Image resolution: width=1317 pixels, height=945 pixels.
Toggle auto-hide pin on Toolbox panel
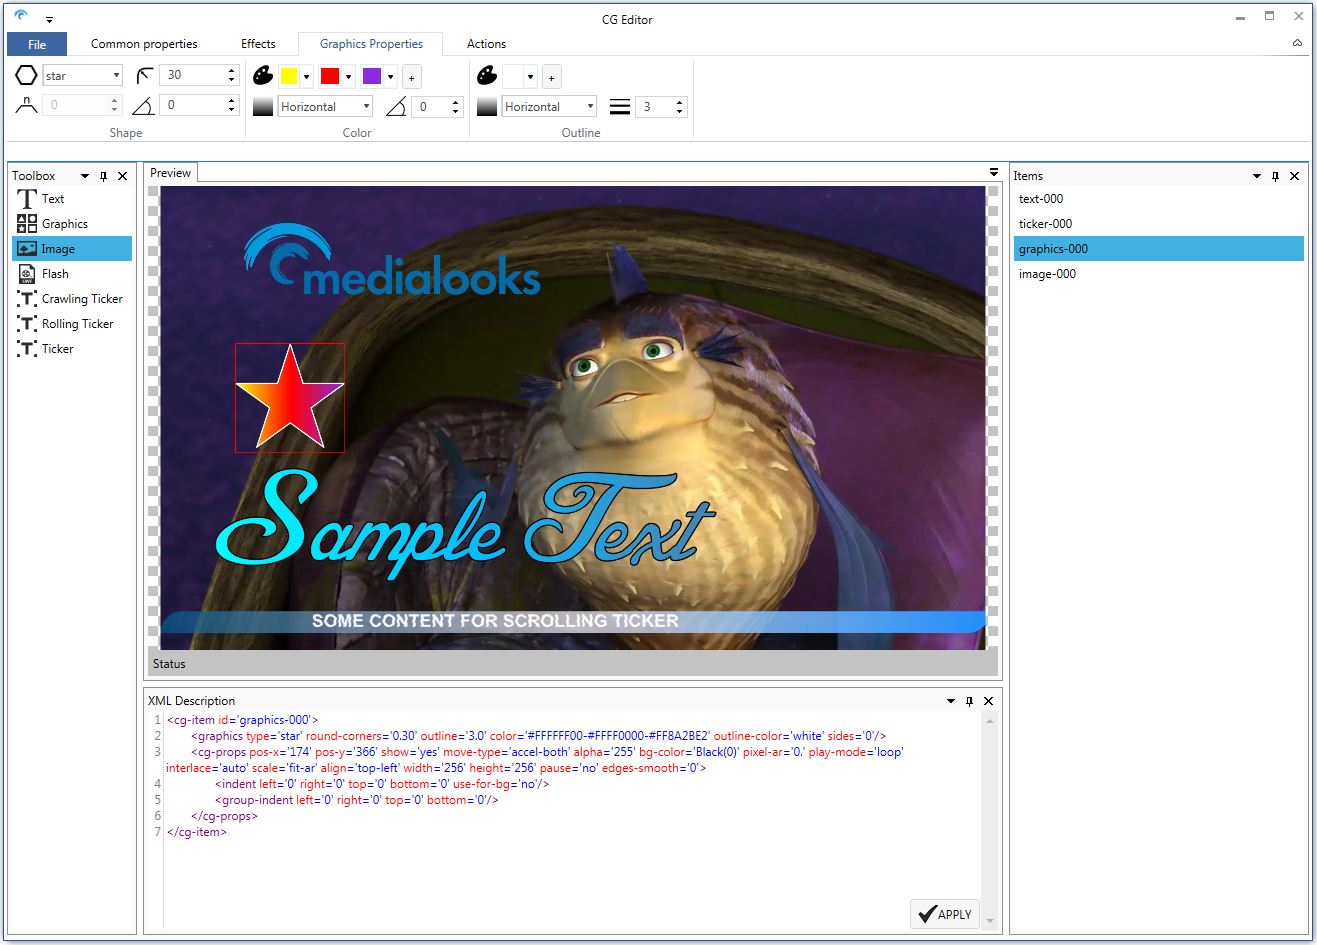pos(103,176)
